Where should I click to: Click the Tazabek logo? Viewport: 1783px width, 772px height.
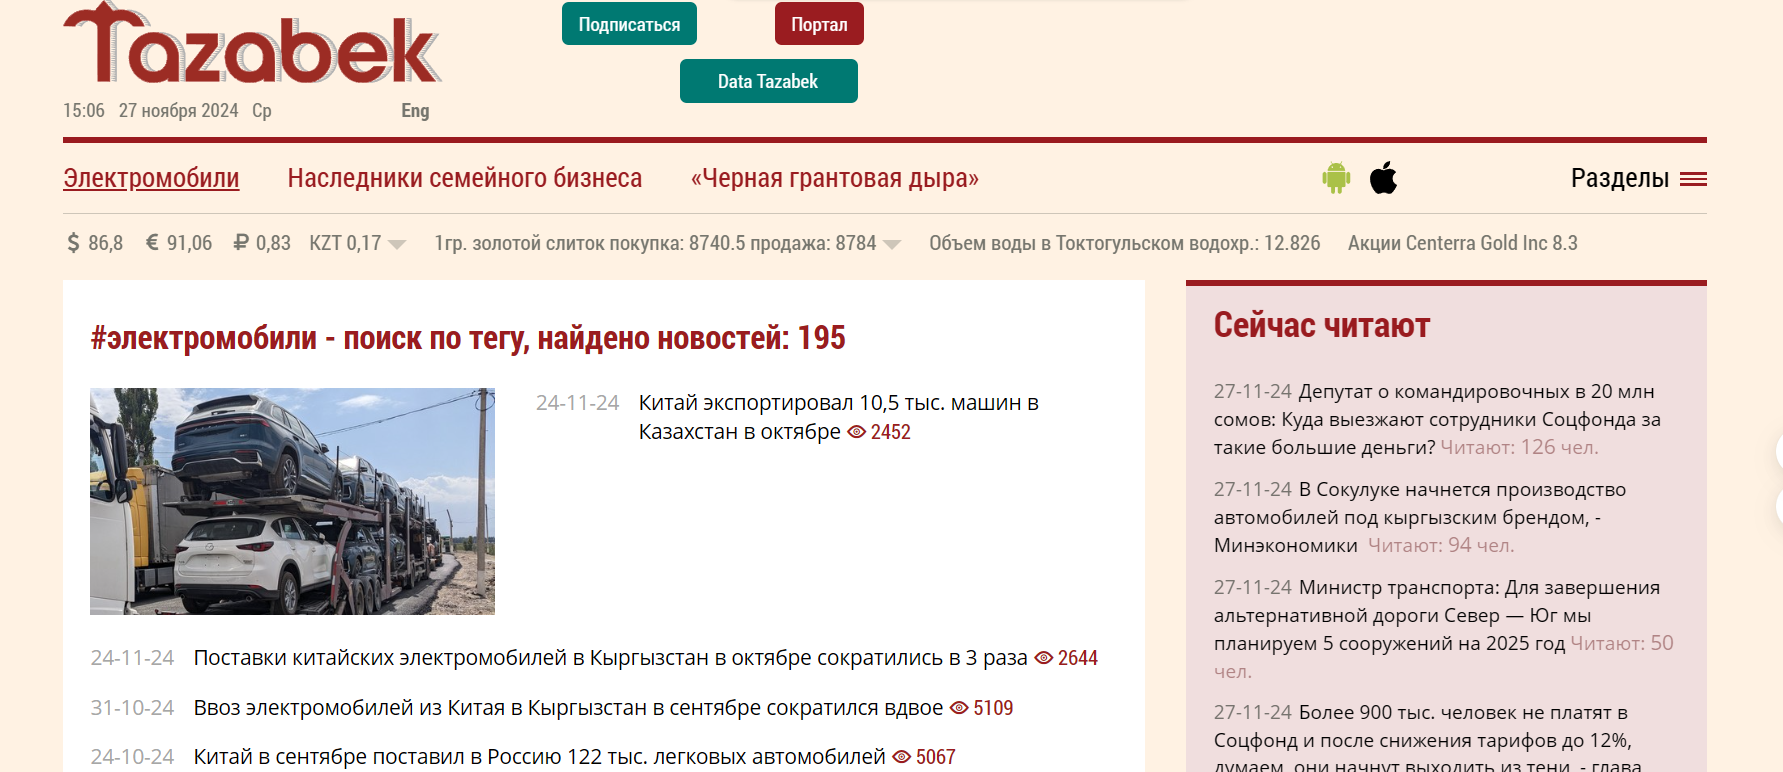coord(252,43)
